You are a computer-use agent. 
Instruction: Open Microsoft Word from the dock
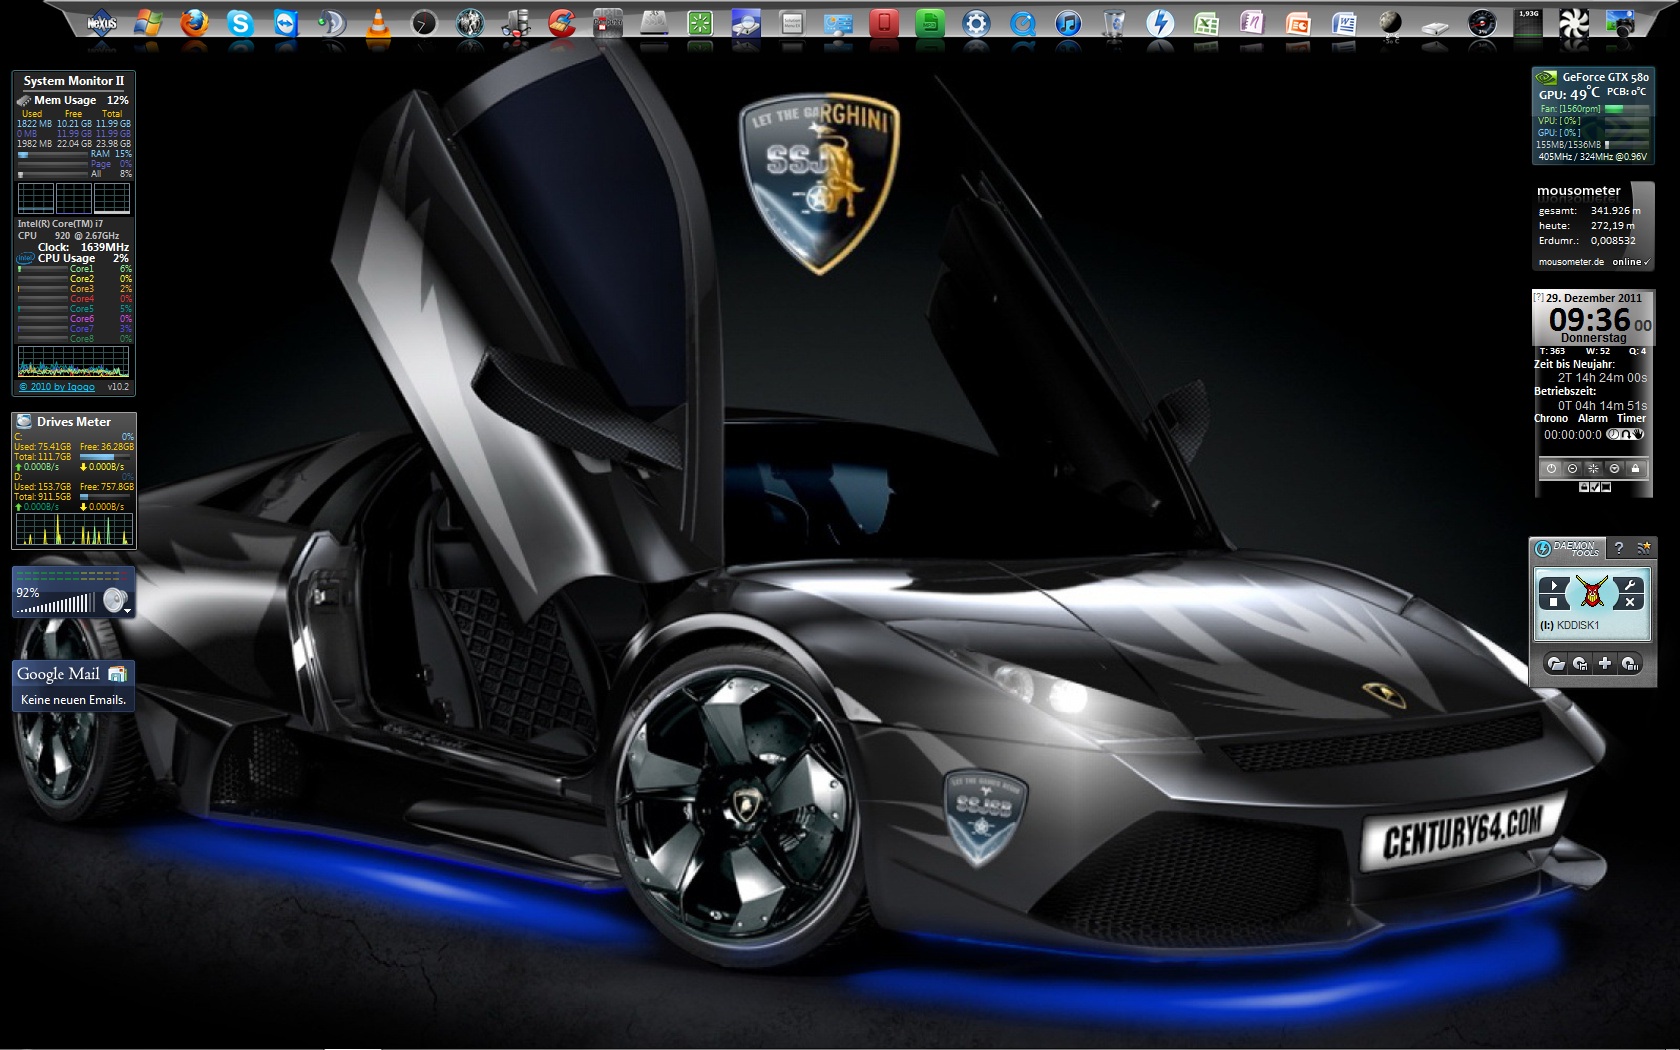coord(1344,23)
